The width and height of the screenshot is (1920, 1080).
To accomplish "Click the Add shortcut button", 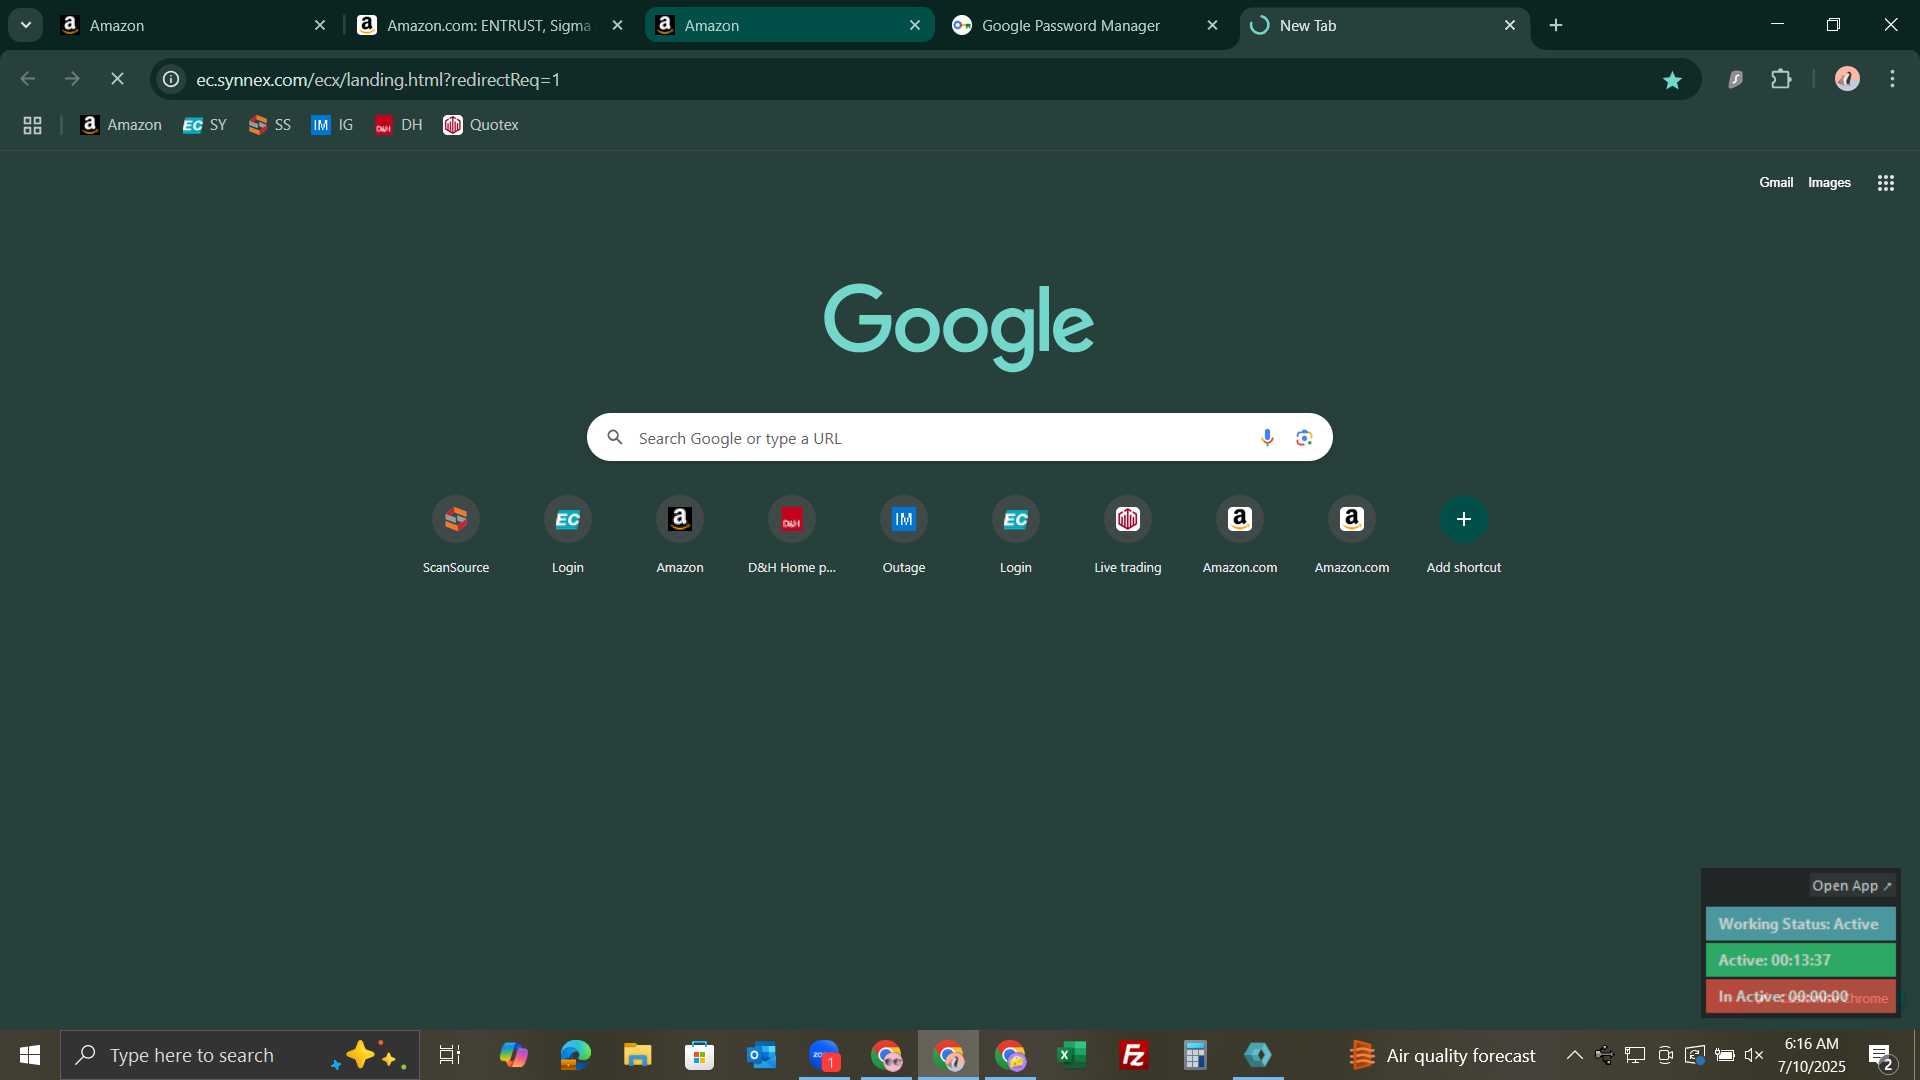I will (1464, 537).
